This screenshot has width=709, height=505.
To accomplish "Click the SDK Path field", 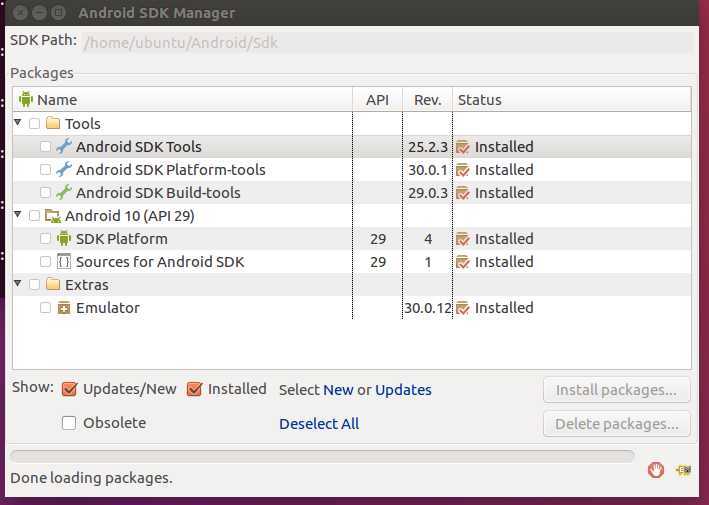I will 387,42.
